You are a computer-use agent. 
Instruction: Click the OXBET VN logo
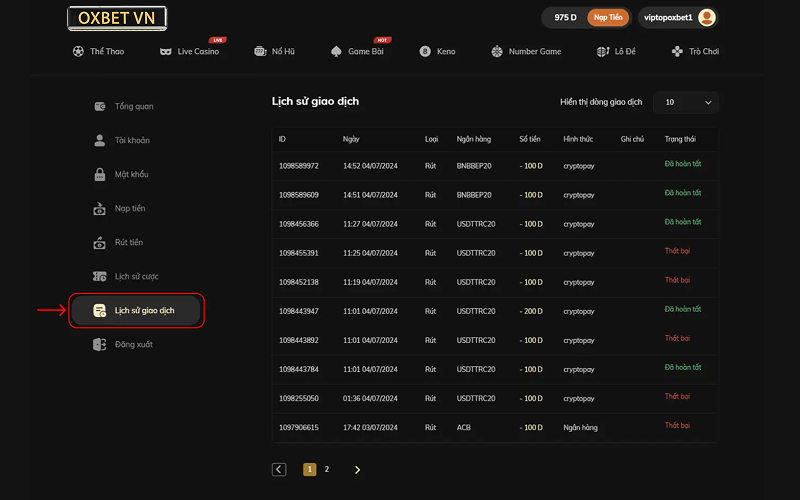coord(117,18)
